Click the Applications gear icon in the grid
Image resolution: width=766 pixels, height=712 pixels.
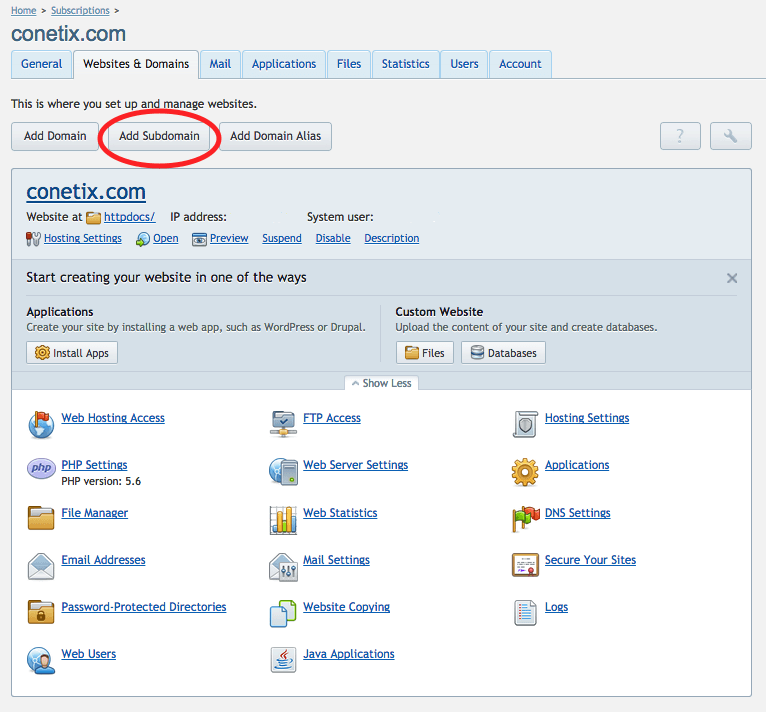(525, 472)
